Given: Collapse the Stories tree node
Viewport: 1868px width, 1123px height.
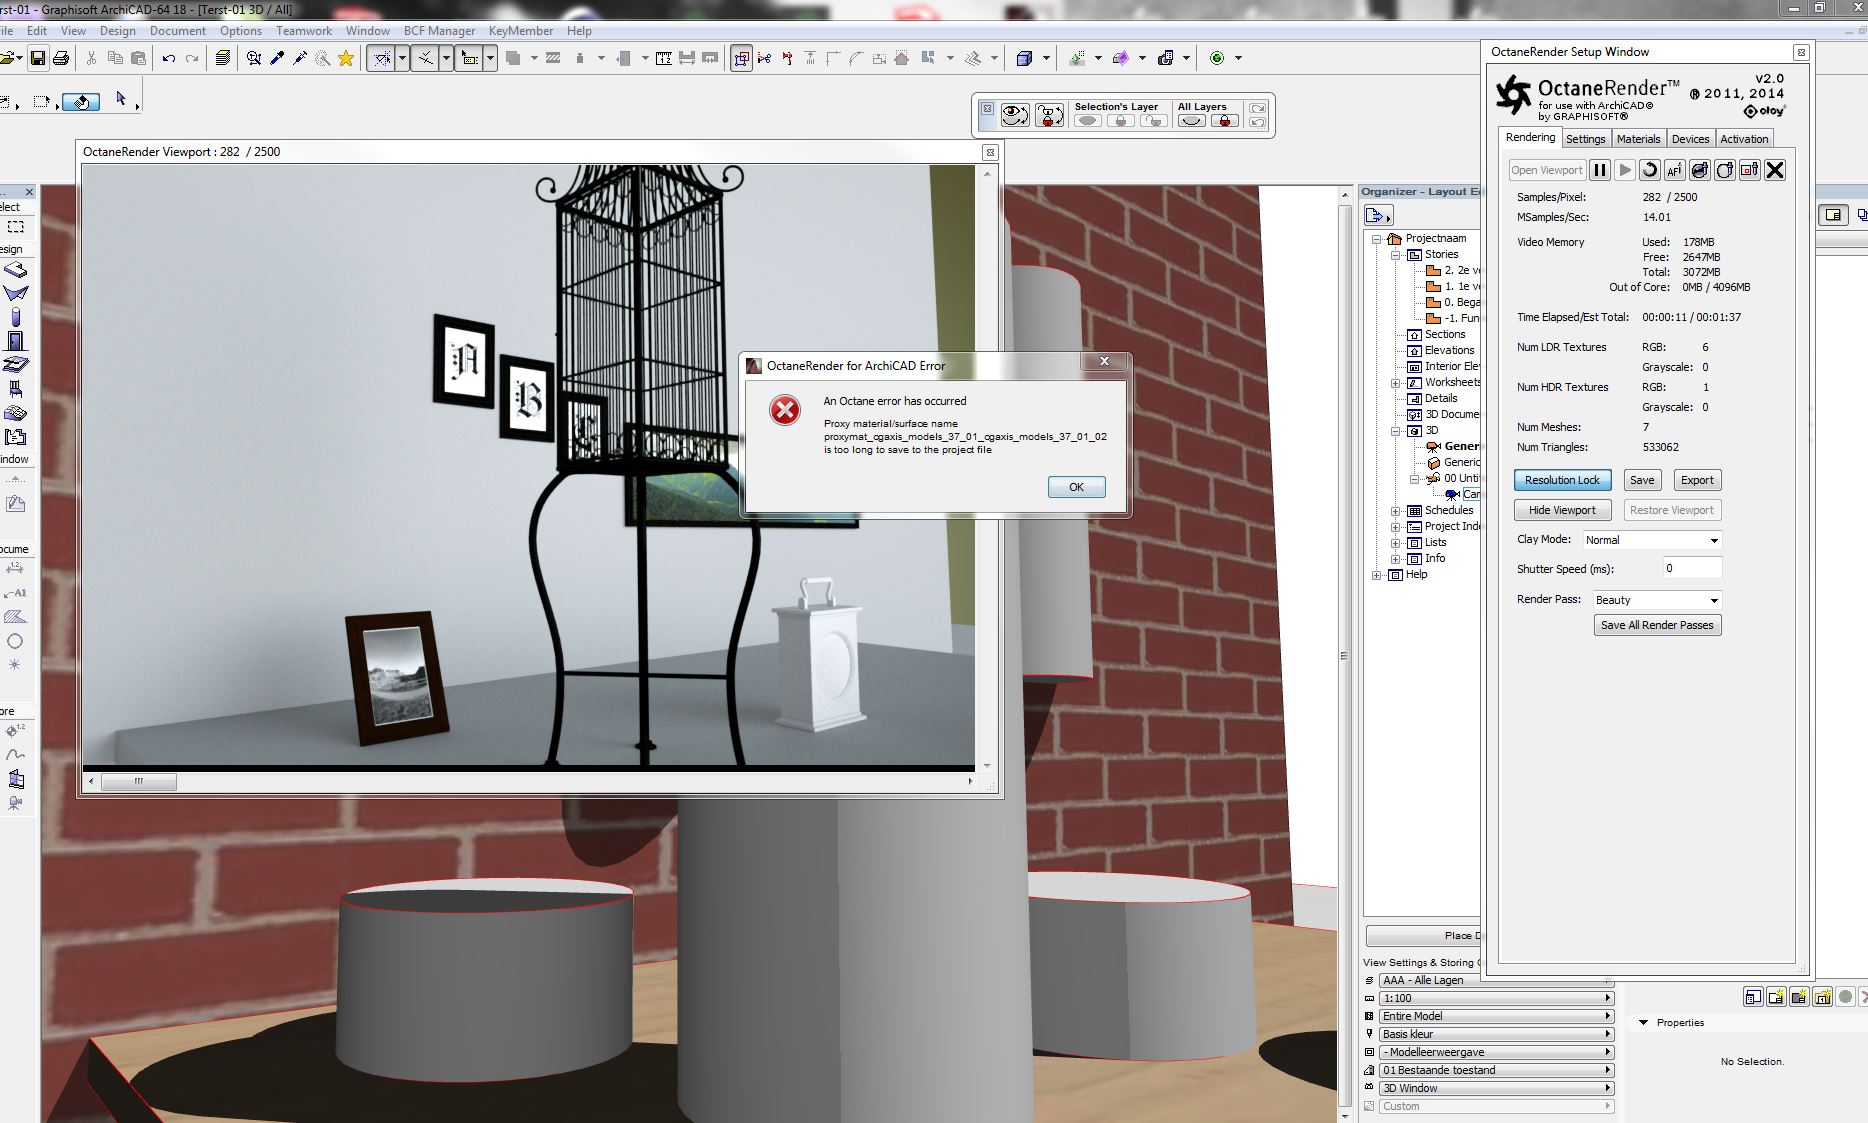Looking at the screenshot, I should coord(1396,255).
